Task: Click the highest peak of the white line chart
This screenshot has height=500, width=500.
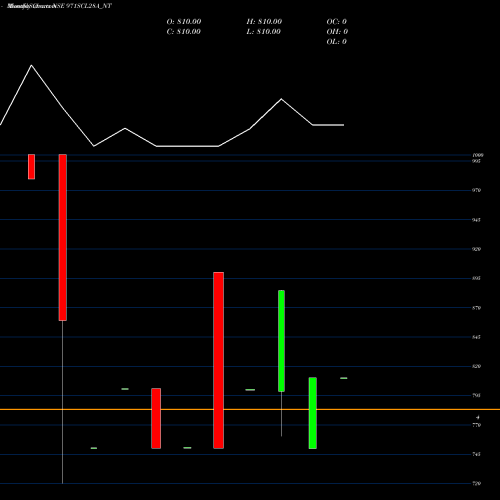Action: 32,65
